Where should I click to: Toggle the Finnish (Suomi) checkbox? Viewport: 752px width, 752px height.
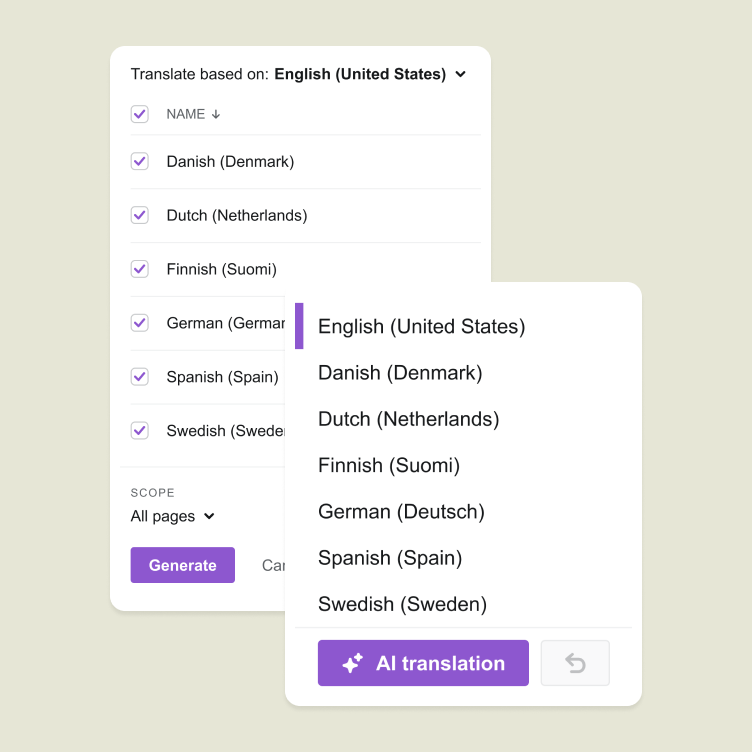pyautogui.click(x=140, y=269)
